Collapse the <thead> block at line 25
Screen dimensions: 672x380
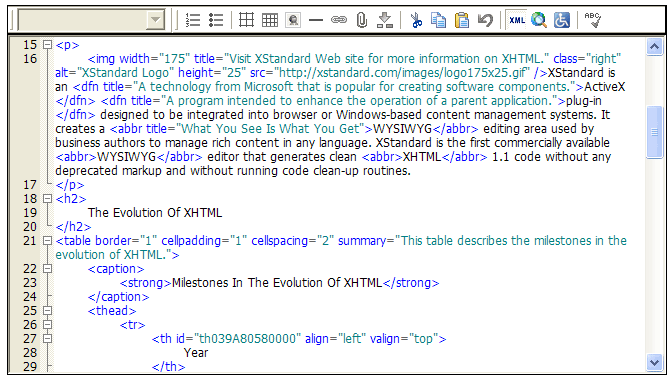coord(48,311)
